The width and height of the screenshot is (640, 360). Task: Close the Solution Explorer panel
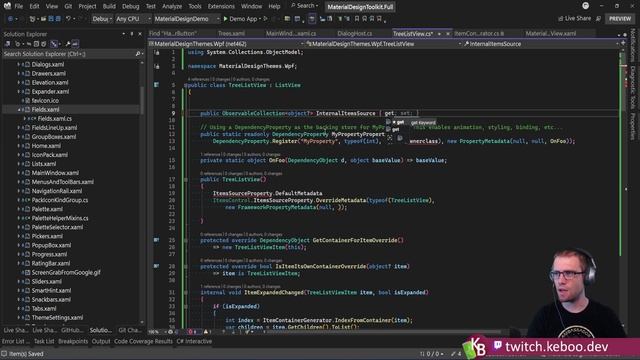140,34
